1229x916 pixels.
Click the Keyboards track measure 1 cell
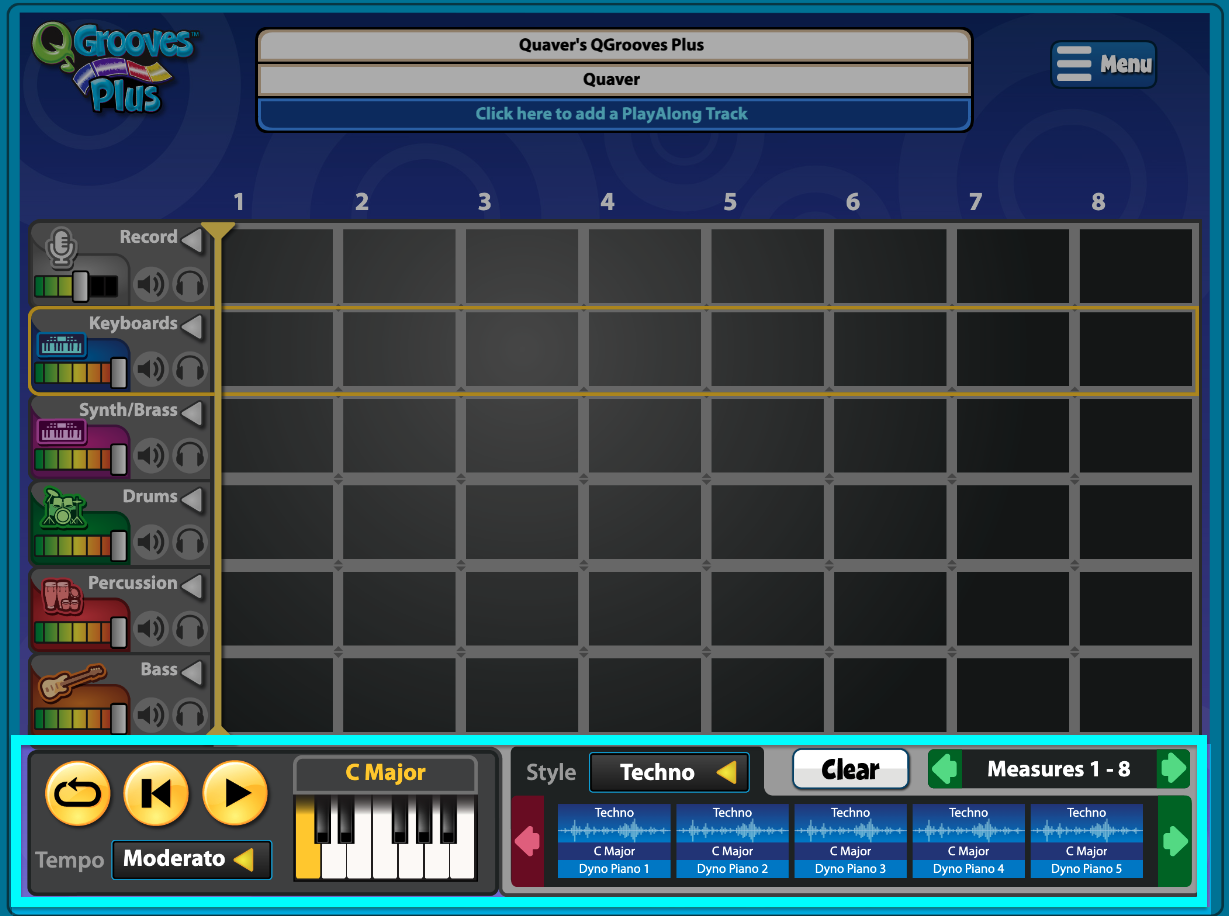click(x=278, y=350)
